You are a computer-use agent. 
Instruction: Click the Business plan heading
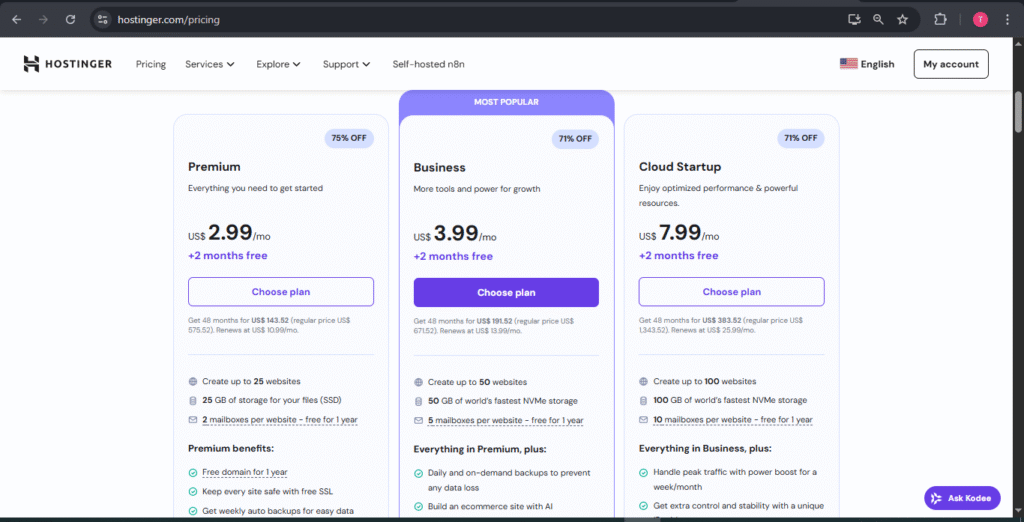coord(440,168)
